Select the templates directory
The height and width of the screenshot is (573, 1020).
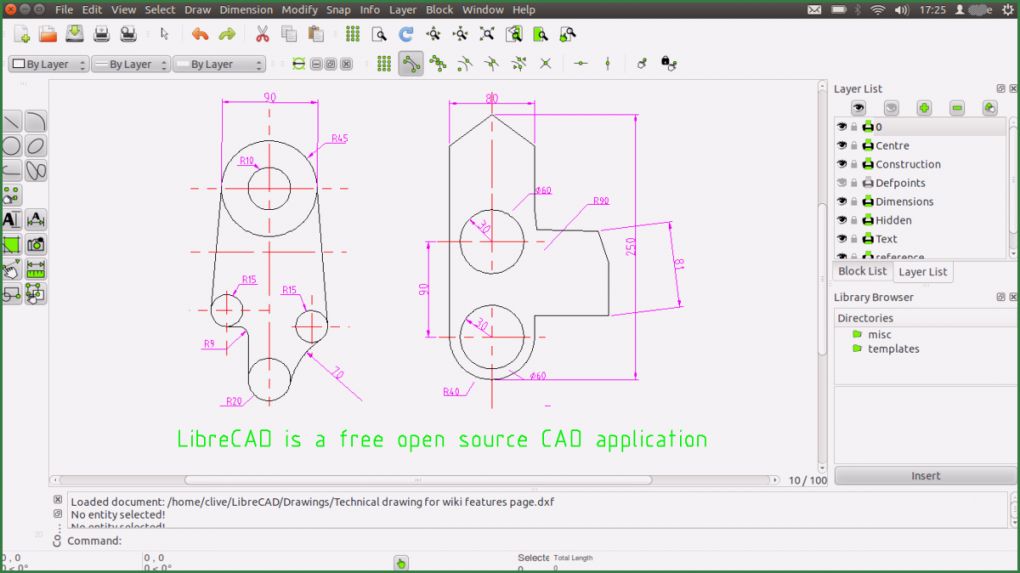[892, 349]
